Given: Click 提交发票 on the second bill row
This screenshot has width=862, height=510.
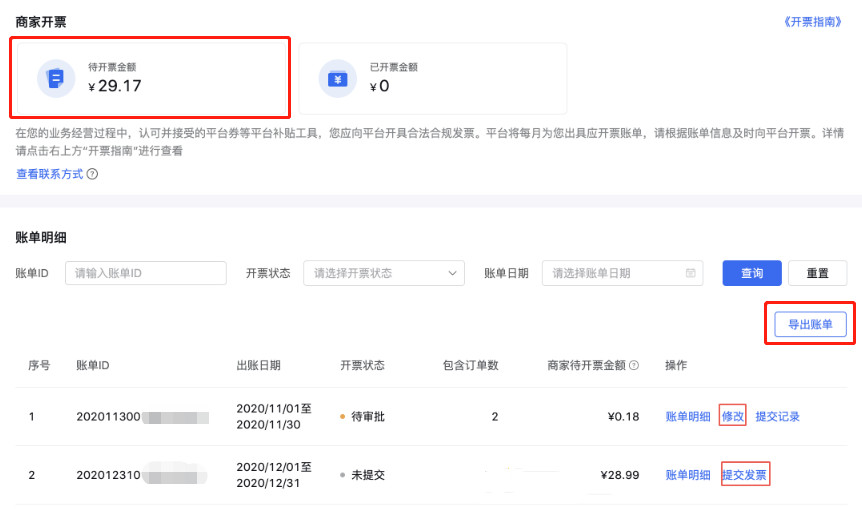Looking at the screenshot, I should coord(745,475).
